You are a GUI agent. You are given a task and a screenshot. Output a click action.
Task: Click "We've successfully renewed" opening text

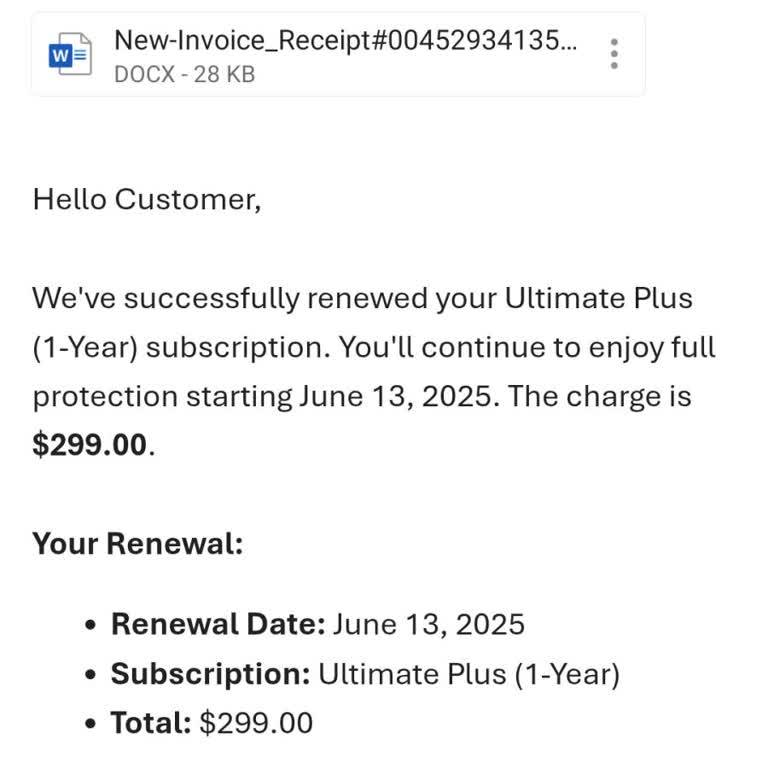tap(166, 298)
